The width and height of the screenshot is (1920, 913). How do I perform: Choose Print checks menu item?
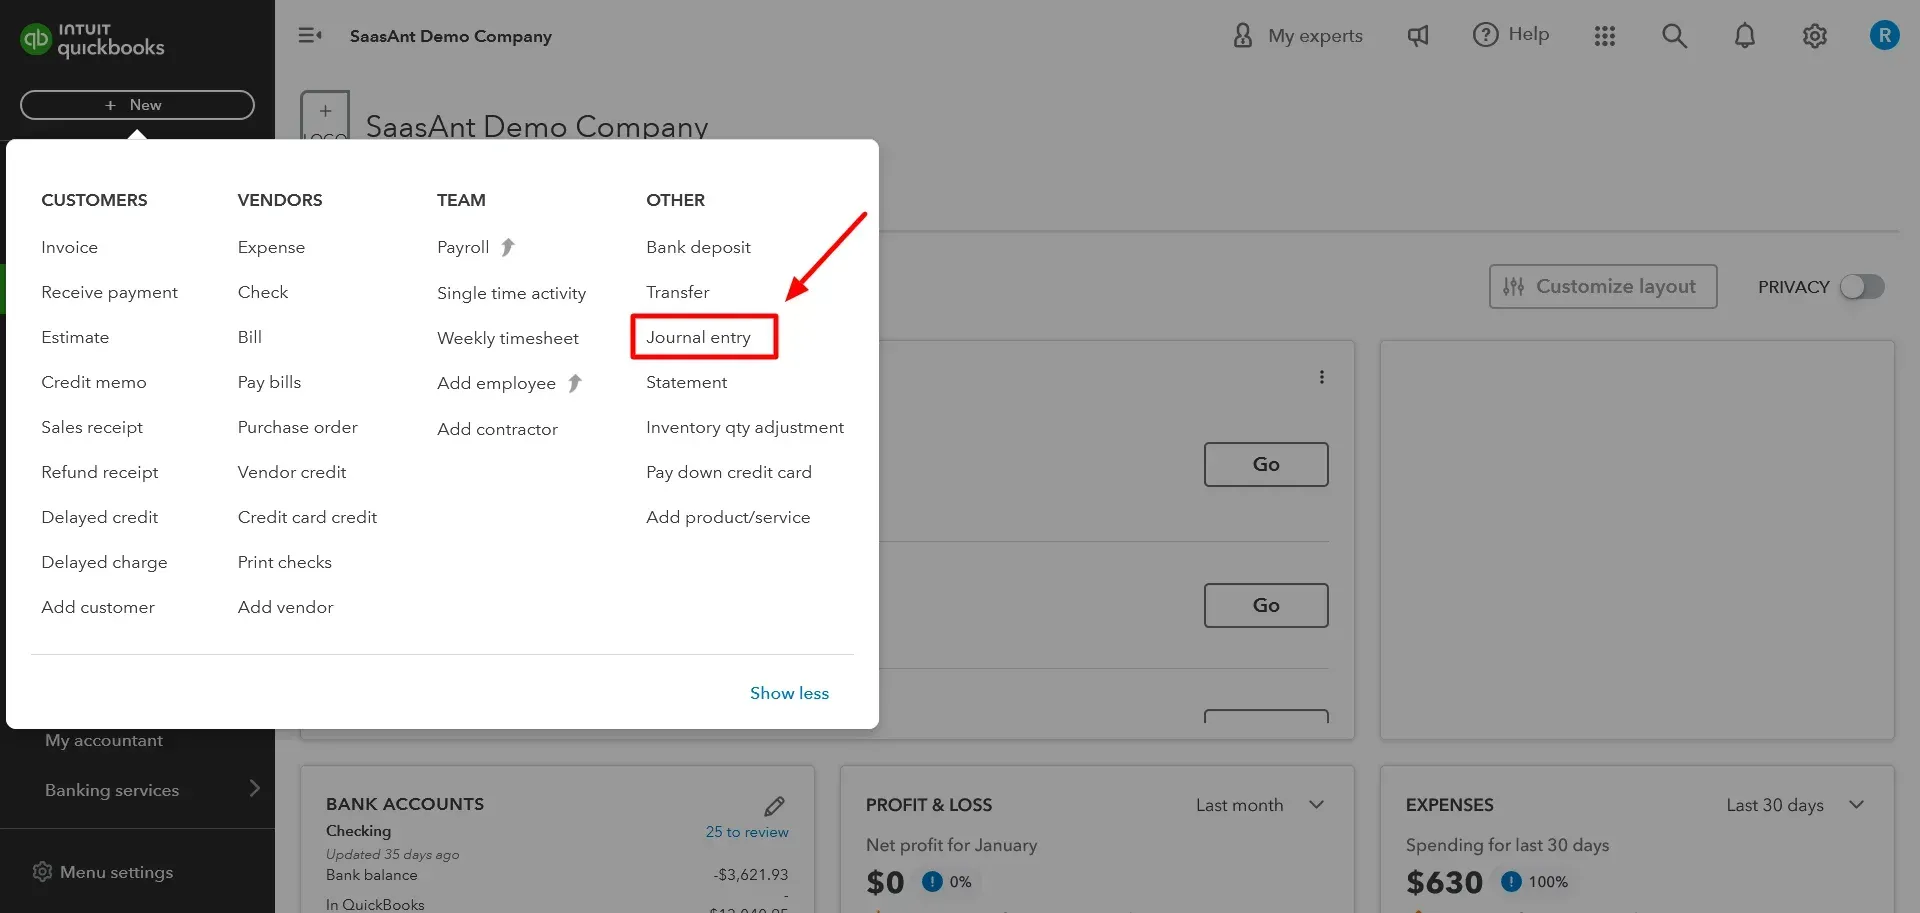coord(284,562)
